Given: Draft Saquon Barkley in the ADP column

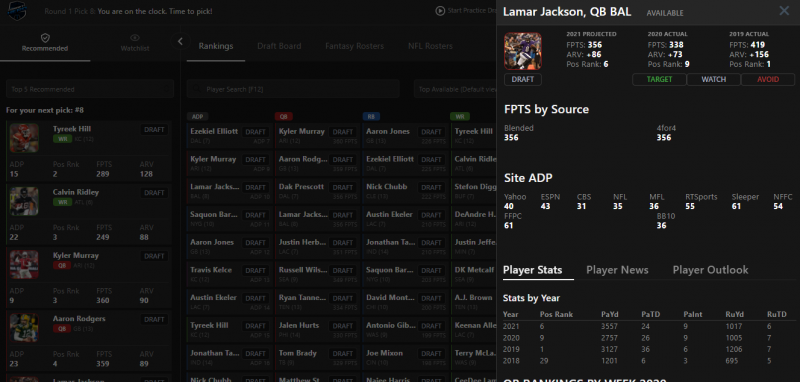Looking at the screenshot, I should (256, 215).
